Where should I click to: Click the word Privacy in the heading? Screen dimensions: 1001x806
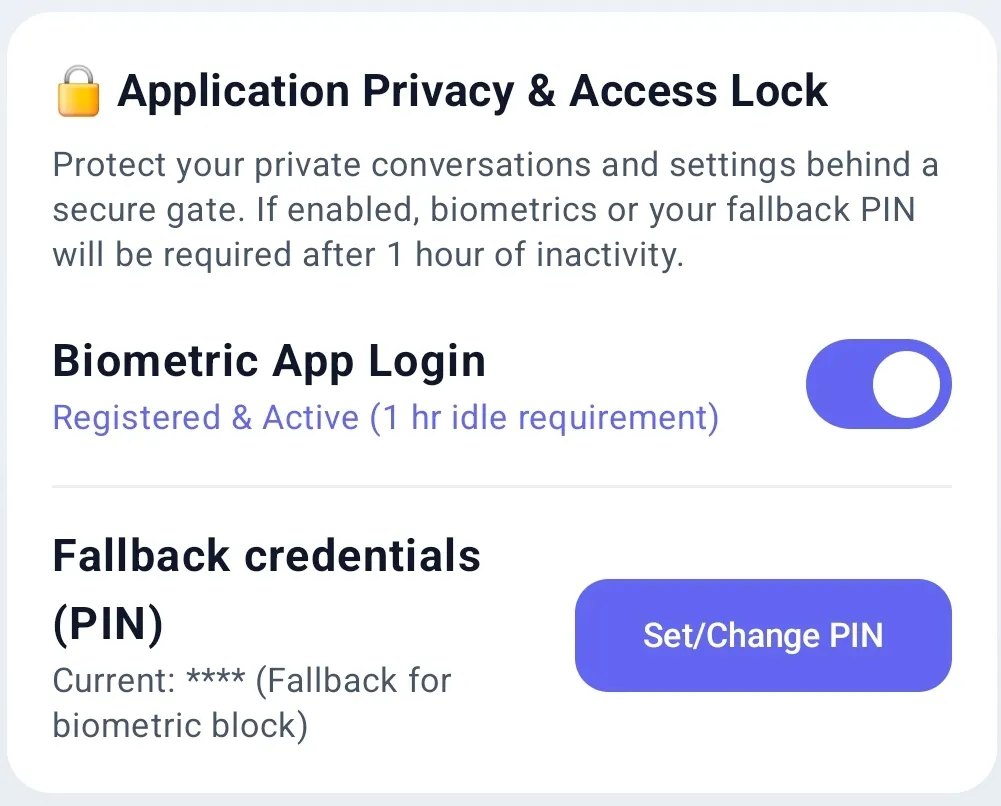coord(438,93)
